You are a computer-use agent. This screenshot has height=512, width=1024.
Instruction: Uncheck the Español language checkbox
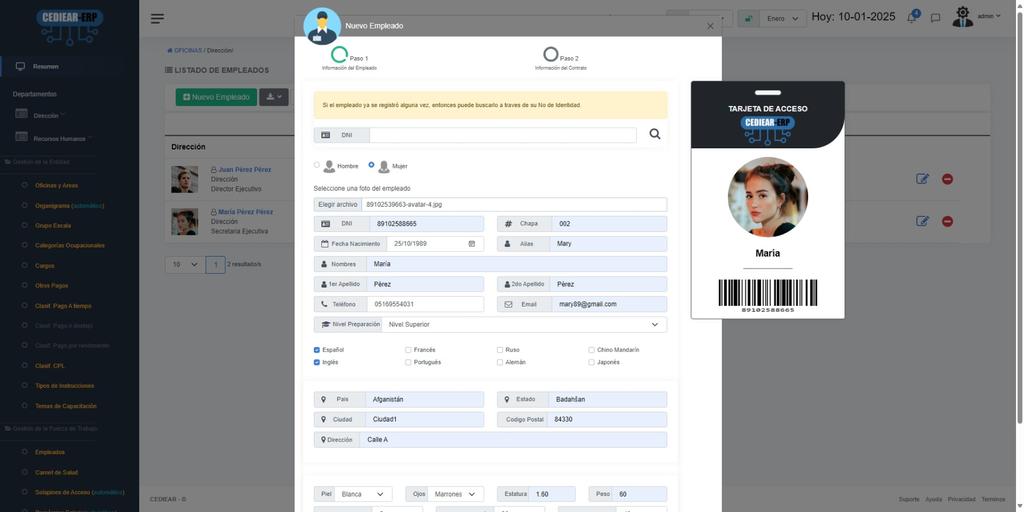(317, 350)
